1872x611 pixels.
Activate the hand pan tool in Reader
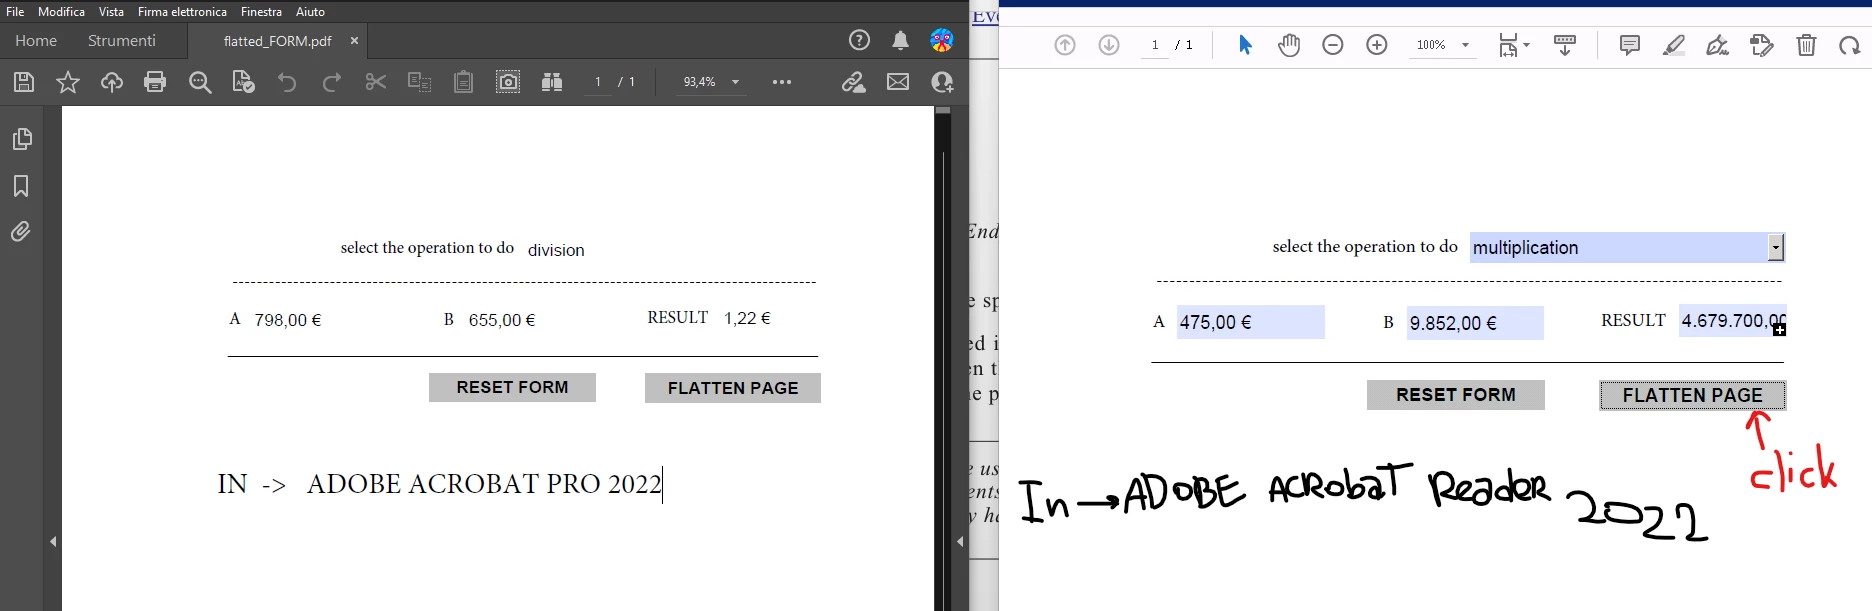[x=1289, y=45]
